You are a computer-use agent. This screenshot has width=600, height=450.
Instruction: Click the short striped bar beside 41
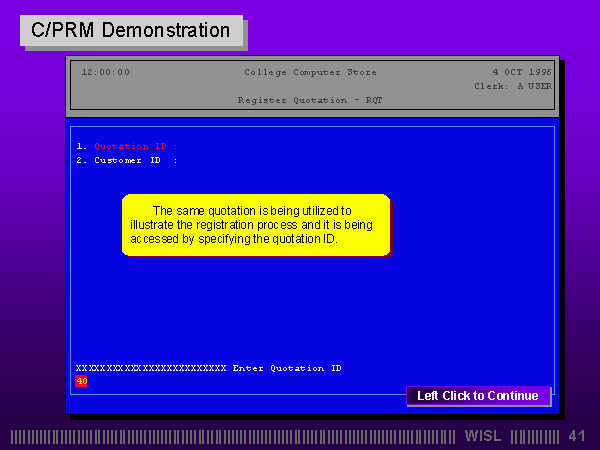click(x=535, y=436)
